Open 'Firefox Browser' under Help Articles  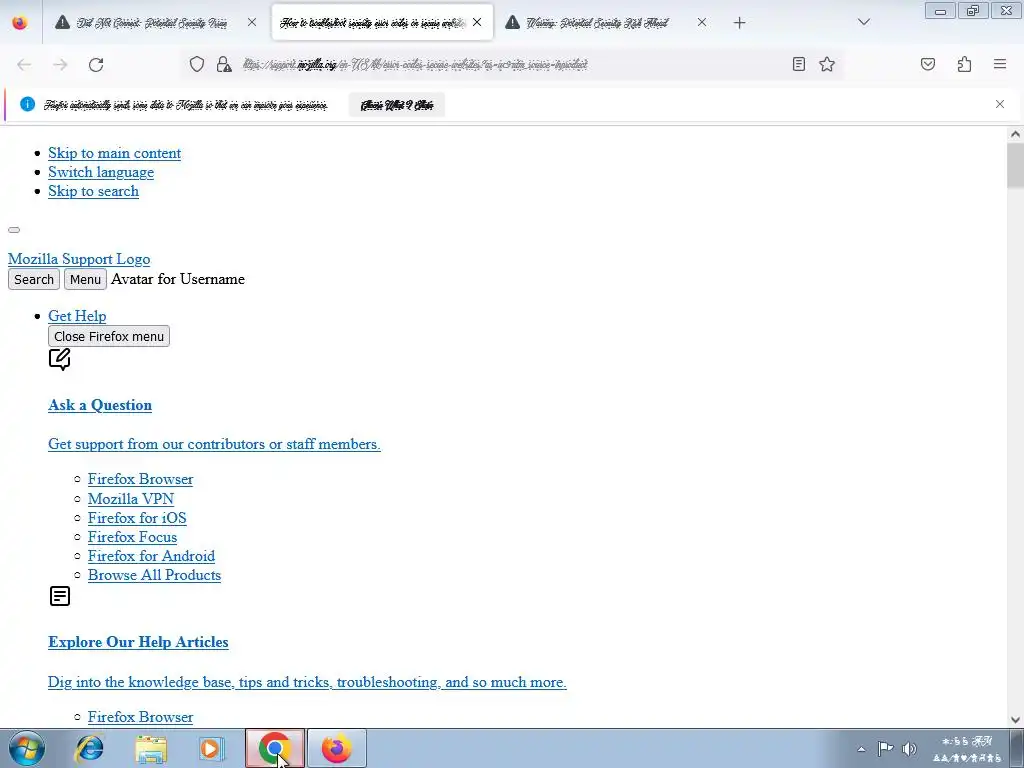click(140, 717)
